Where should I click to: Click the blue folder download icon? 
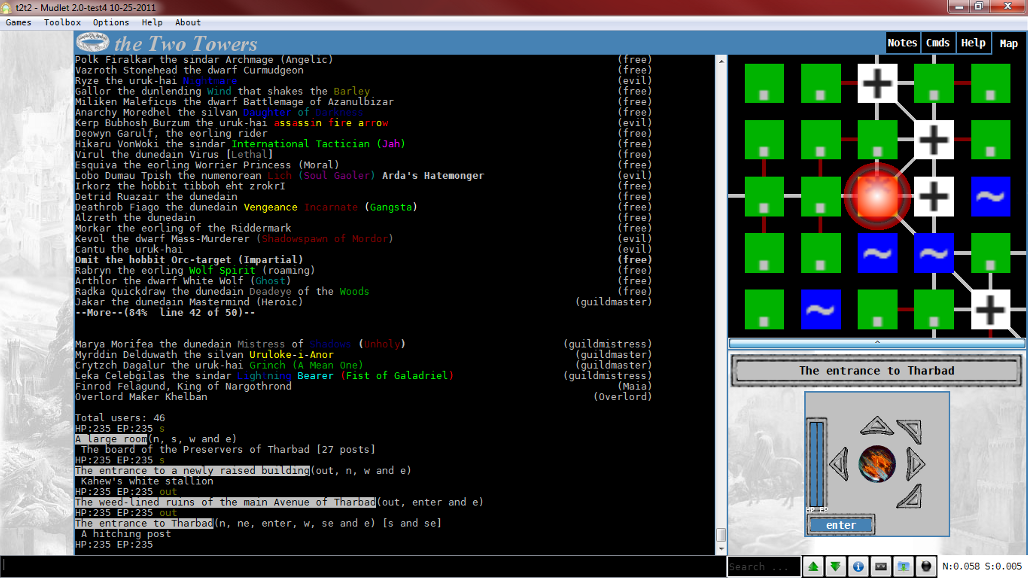pyautogui.click(x=903, y=566)
